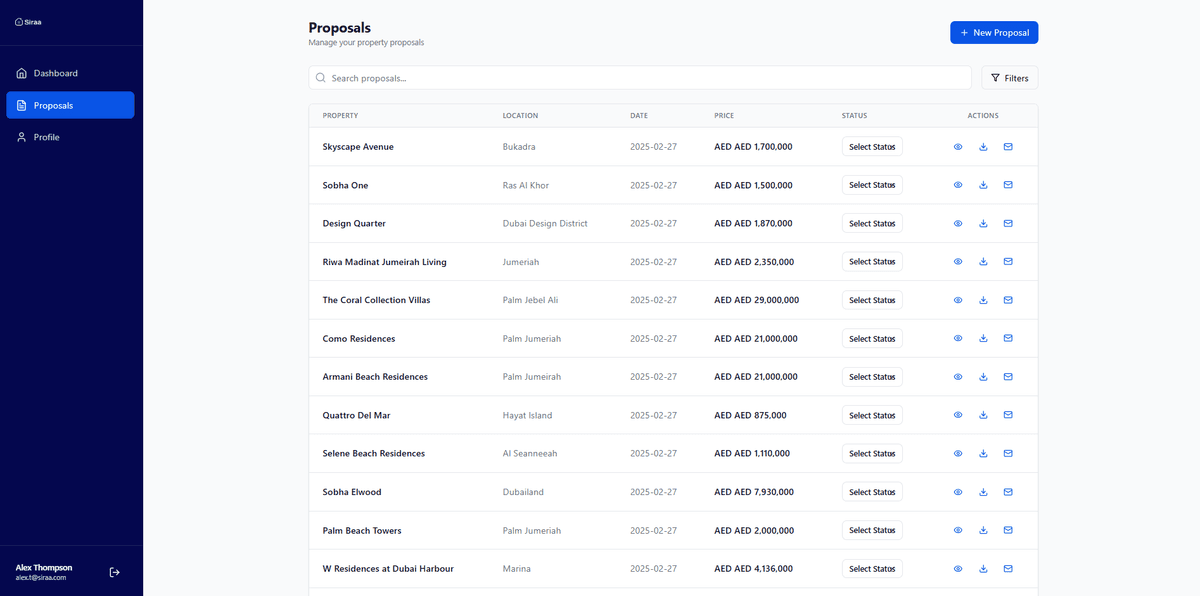Log out using the sidebar logout icon
The image size is (1200, 596).
(x=114, y=571)
